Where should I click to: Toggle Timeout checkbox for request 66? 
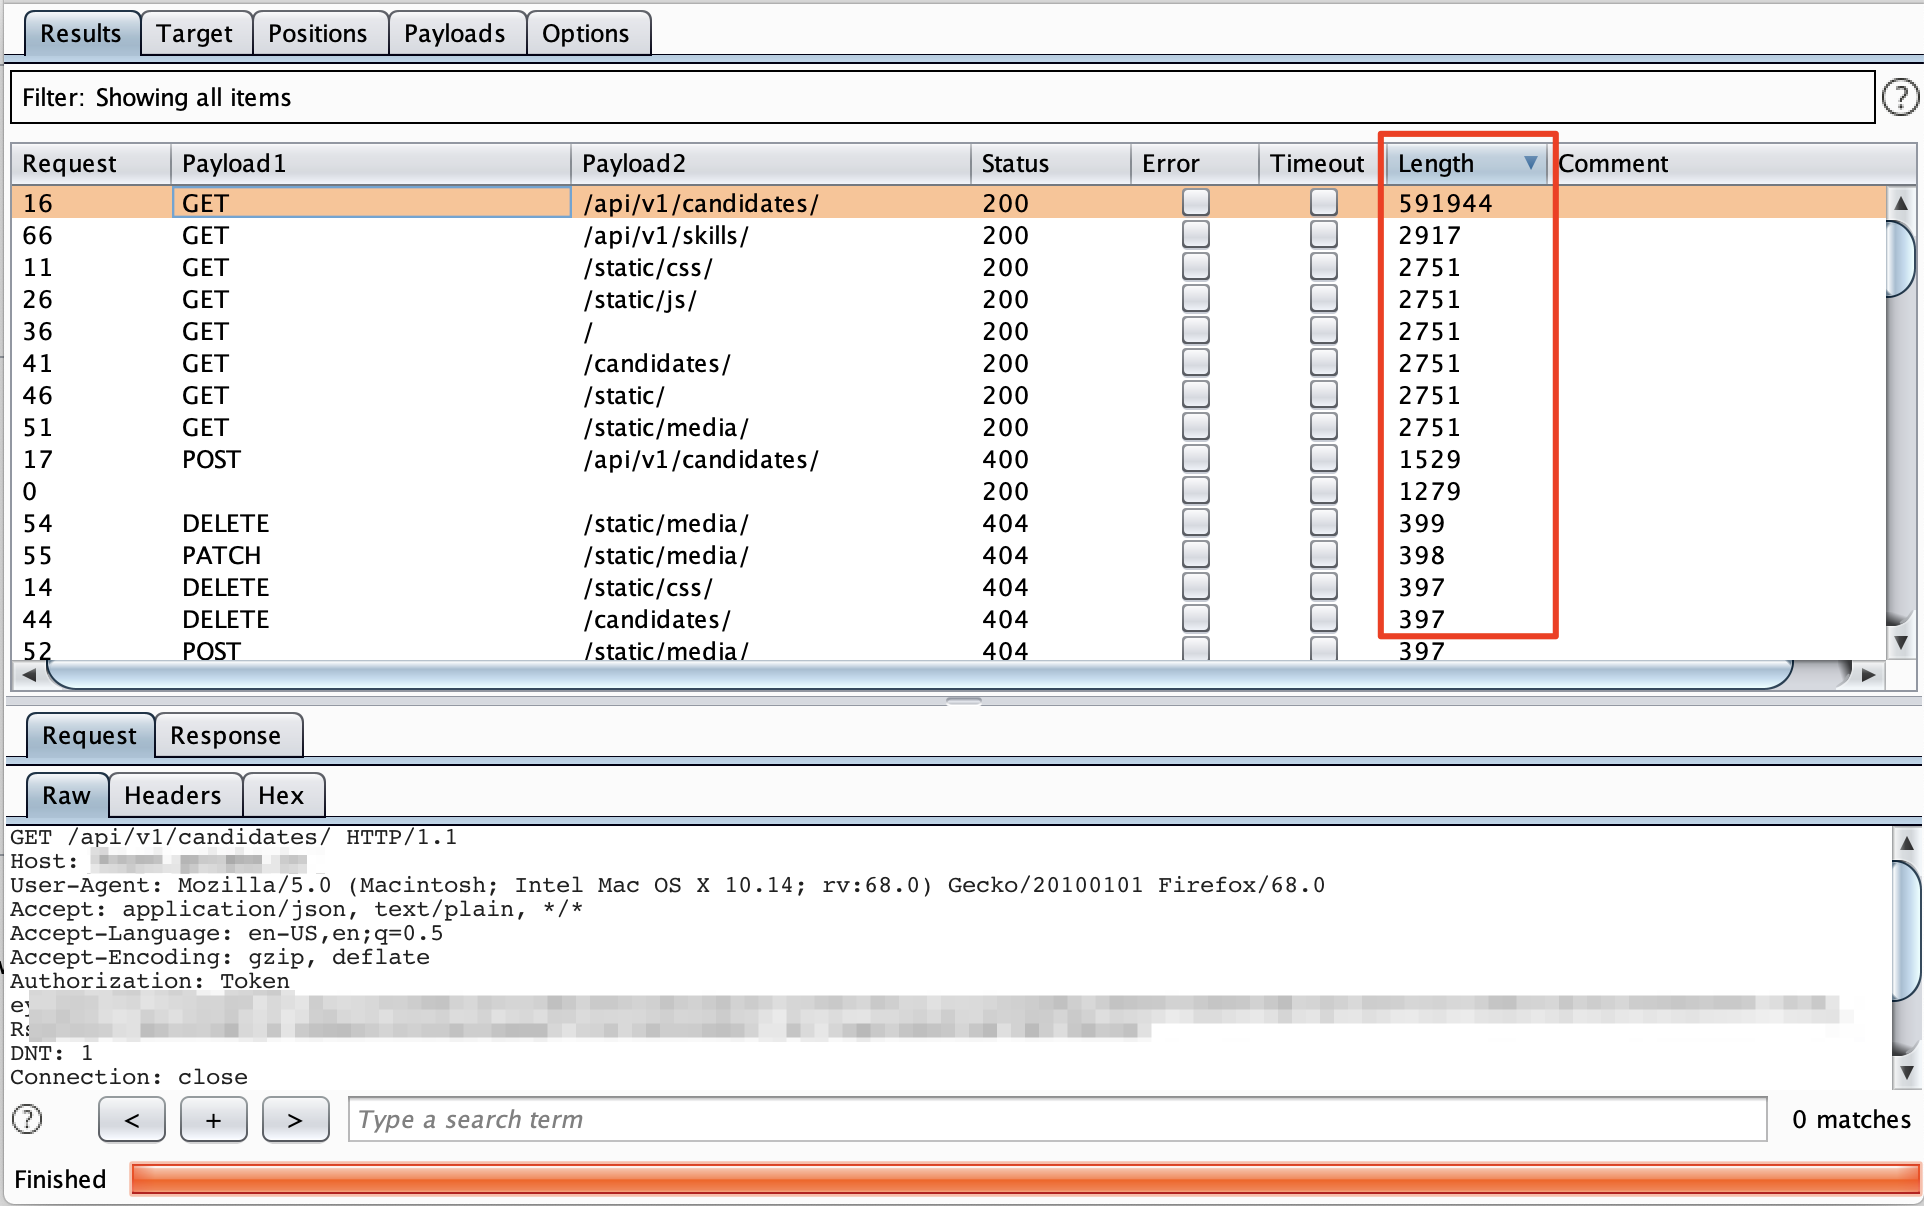pos(1323,235)
